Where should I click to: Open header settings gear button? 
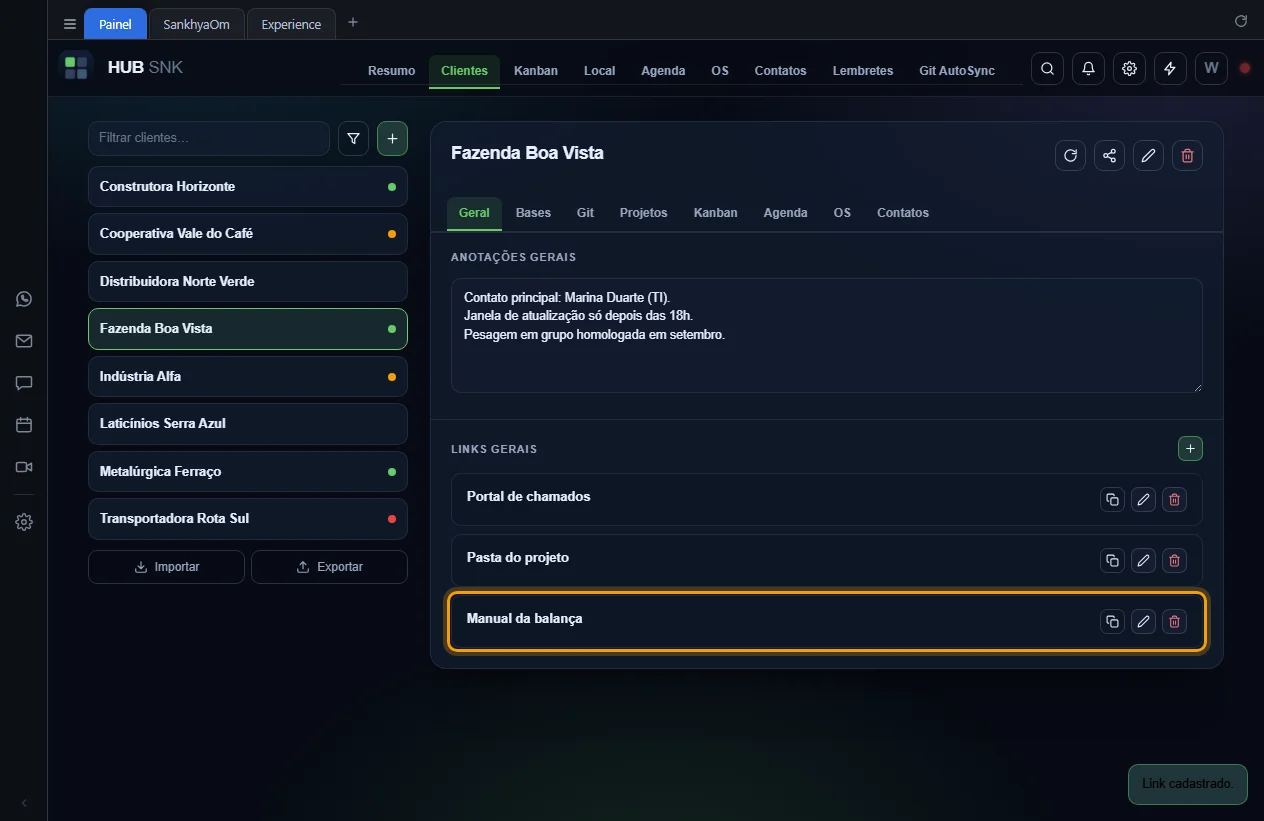(1129, 68)
